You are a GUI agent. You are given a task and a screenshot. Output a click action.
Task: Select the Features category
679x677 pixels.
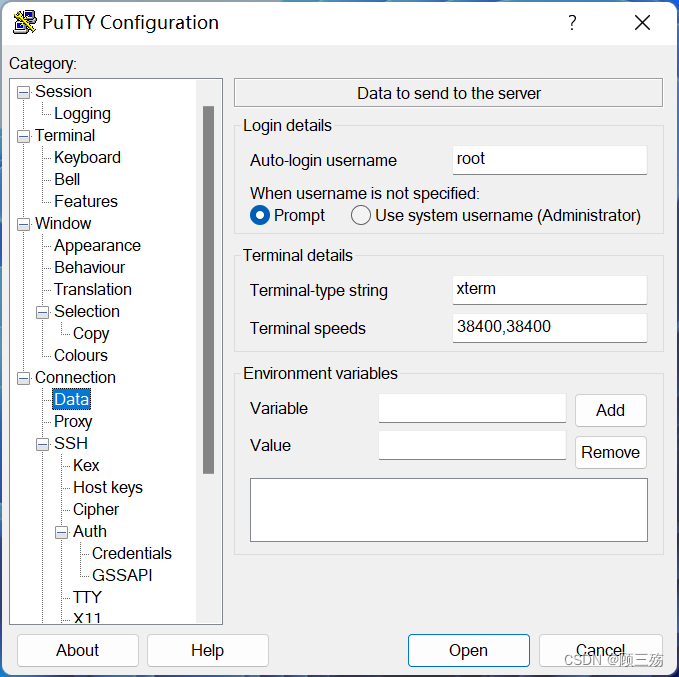point(86,201)
